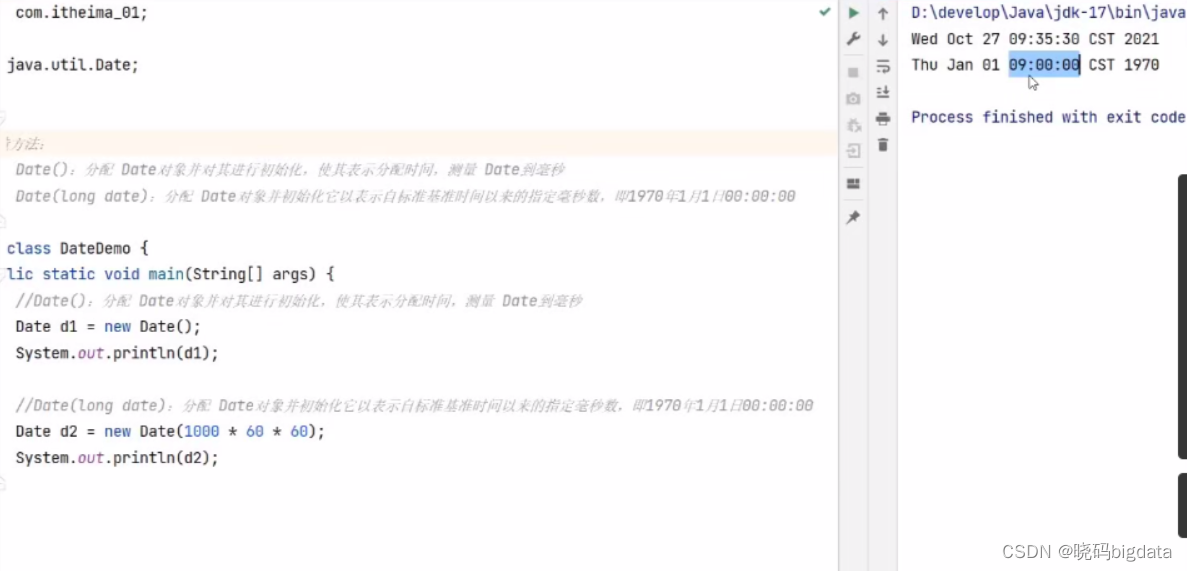
Task: Click the Restore Layout icon
Action: (x=853, y=184)
